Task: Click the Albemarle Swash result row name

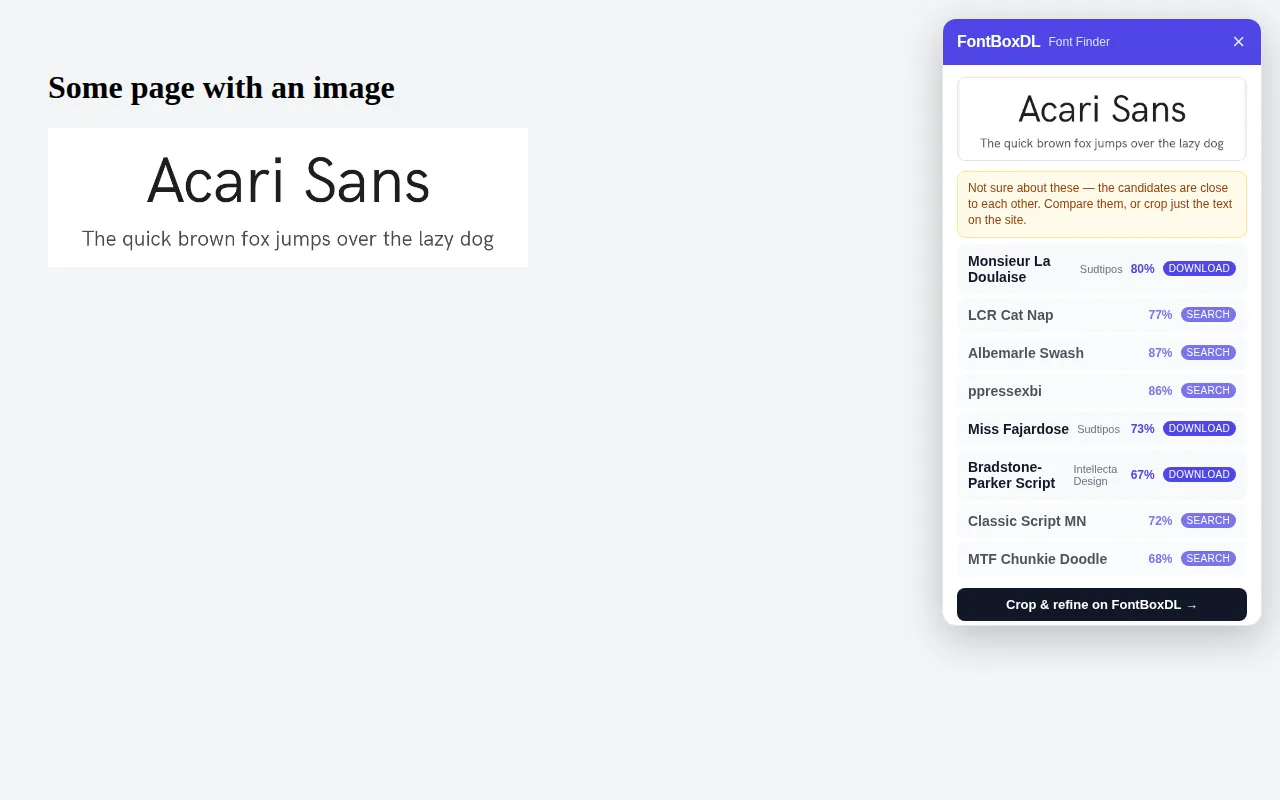Action: [1026, 353]
